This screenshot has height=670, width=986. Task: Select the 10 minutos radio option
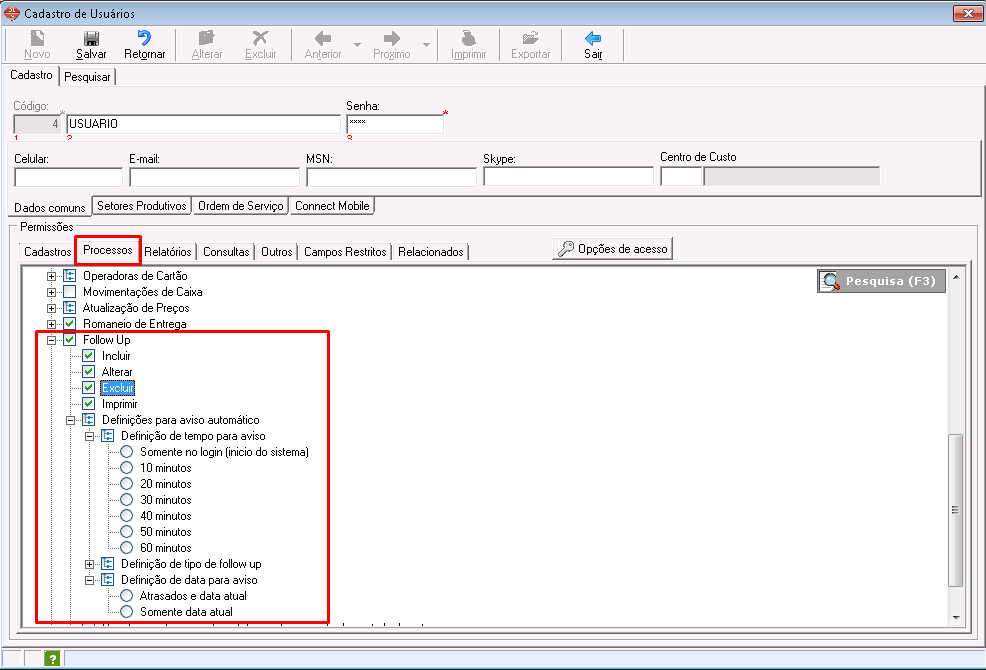126,467
